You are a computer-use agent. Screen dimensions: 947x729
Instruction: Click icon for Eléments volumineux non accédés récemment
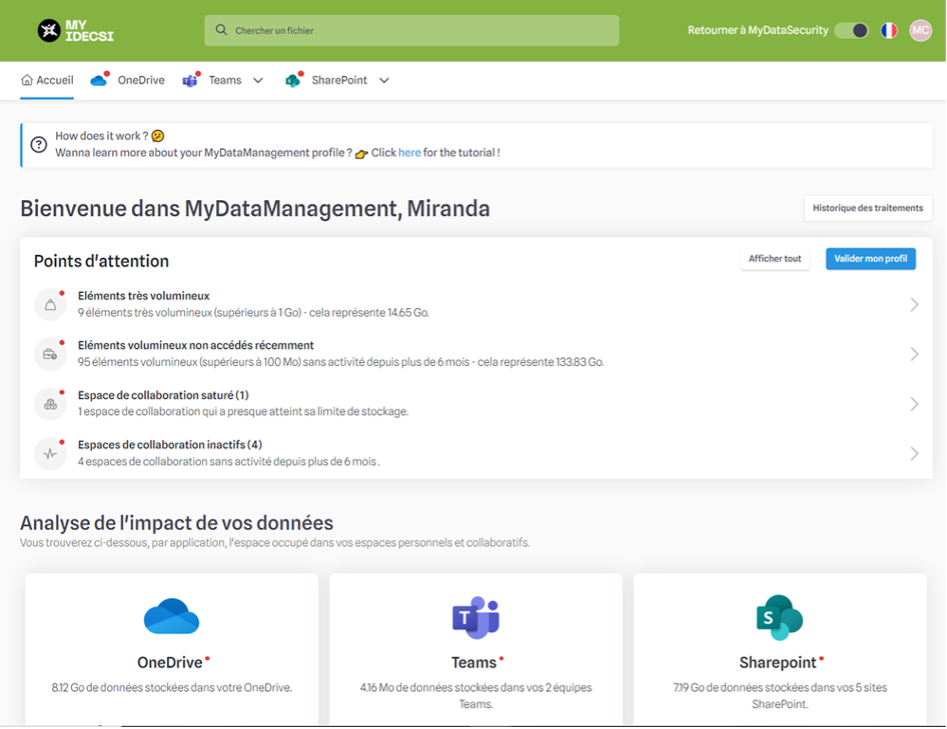50,354
